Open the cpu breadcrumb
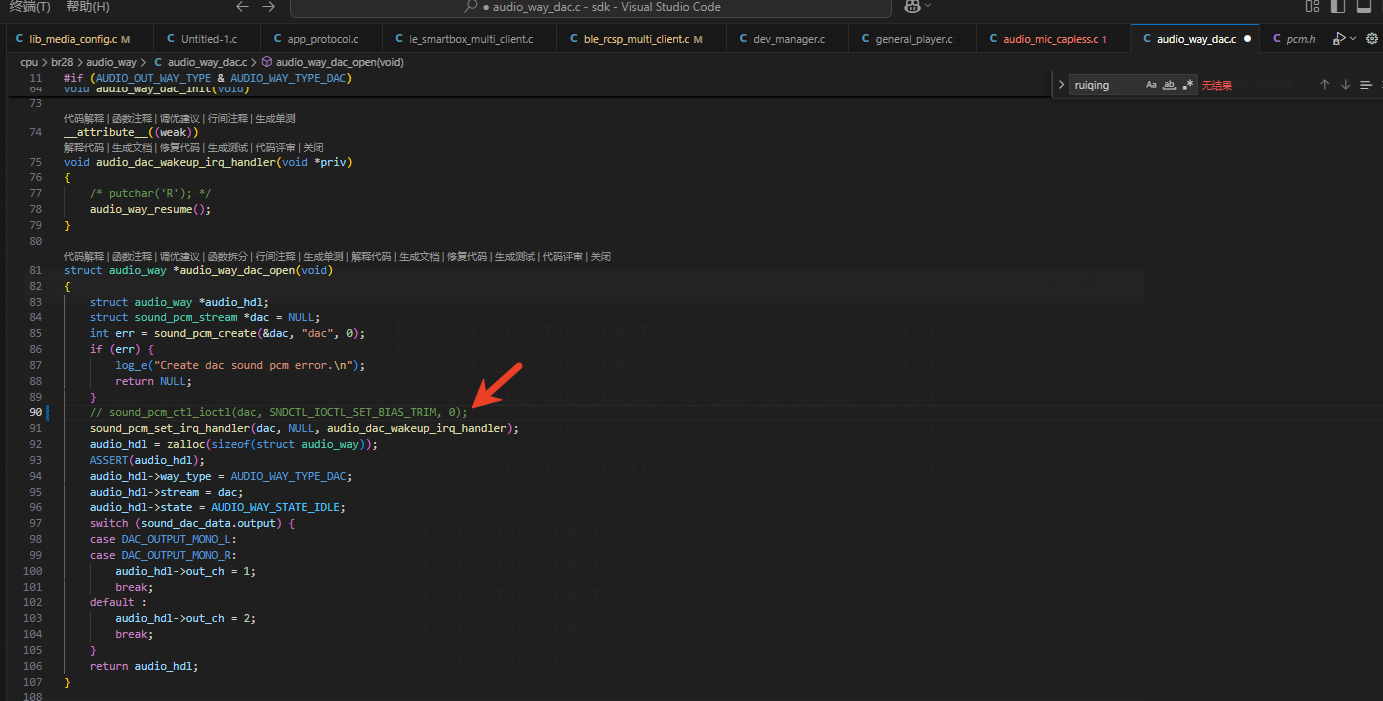The image size is (1383, 701). (29, 62)
